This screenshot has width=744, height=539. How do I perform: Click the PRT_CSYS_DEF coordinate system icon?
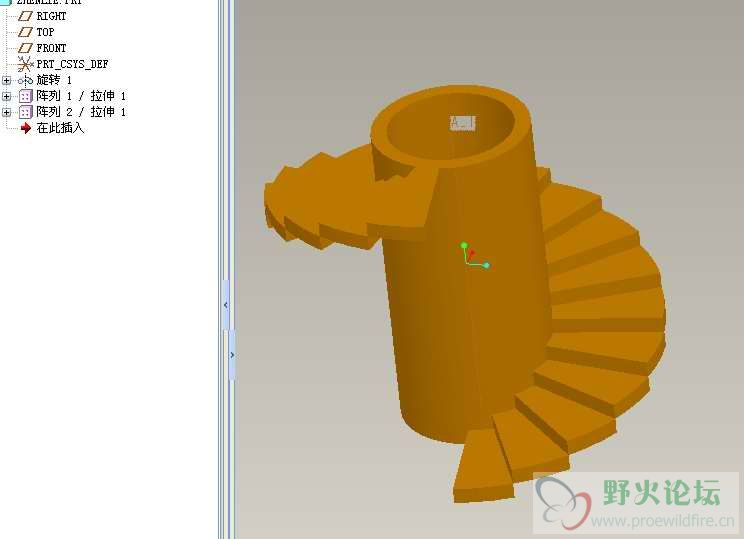[25, 64]
